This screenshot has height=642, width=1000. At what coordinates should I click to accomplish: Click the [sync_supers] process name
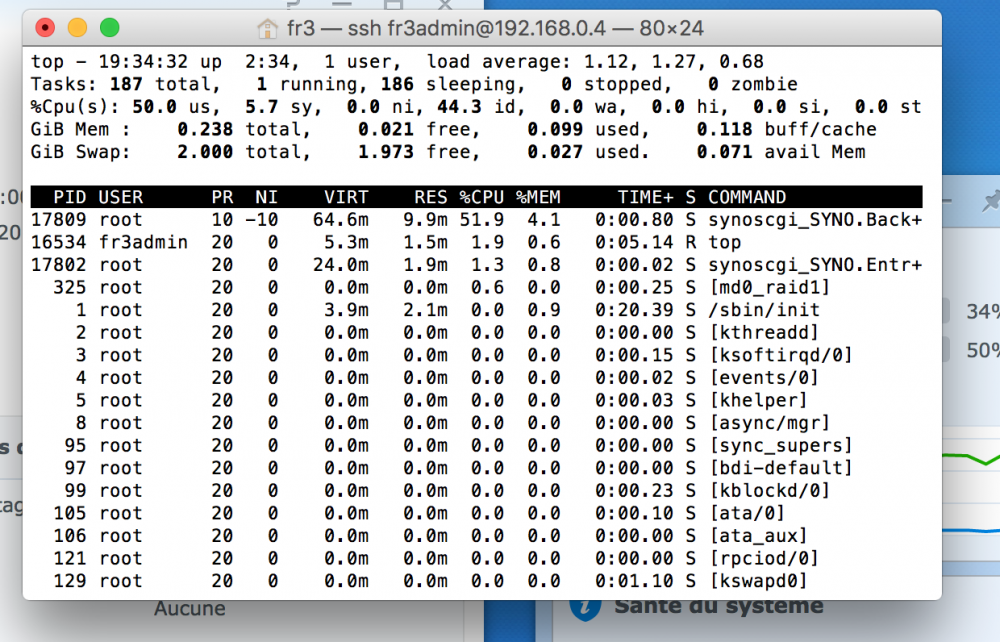[x=781, y=446]
